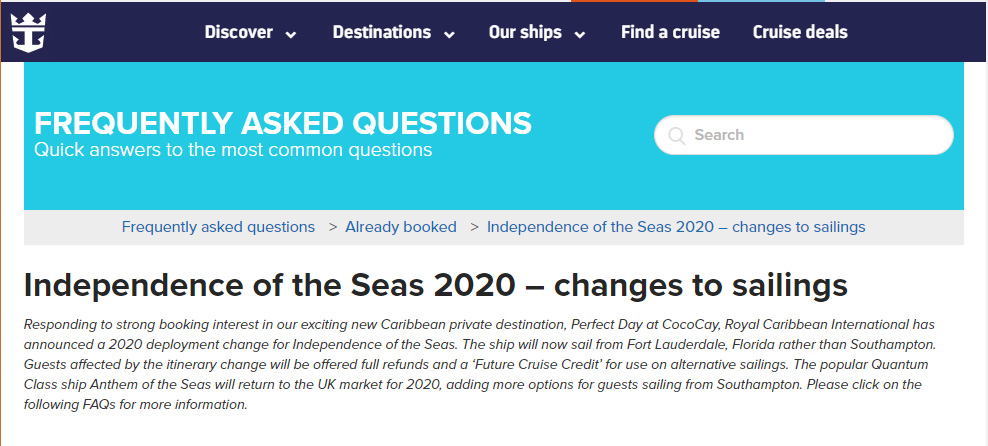
Task: Open the Our ships menu label
Action: tap(524, 32)
